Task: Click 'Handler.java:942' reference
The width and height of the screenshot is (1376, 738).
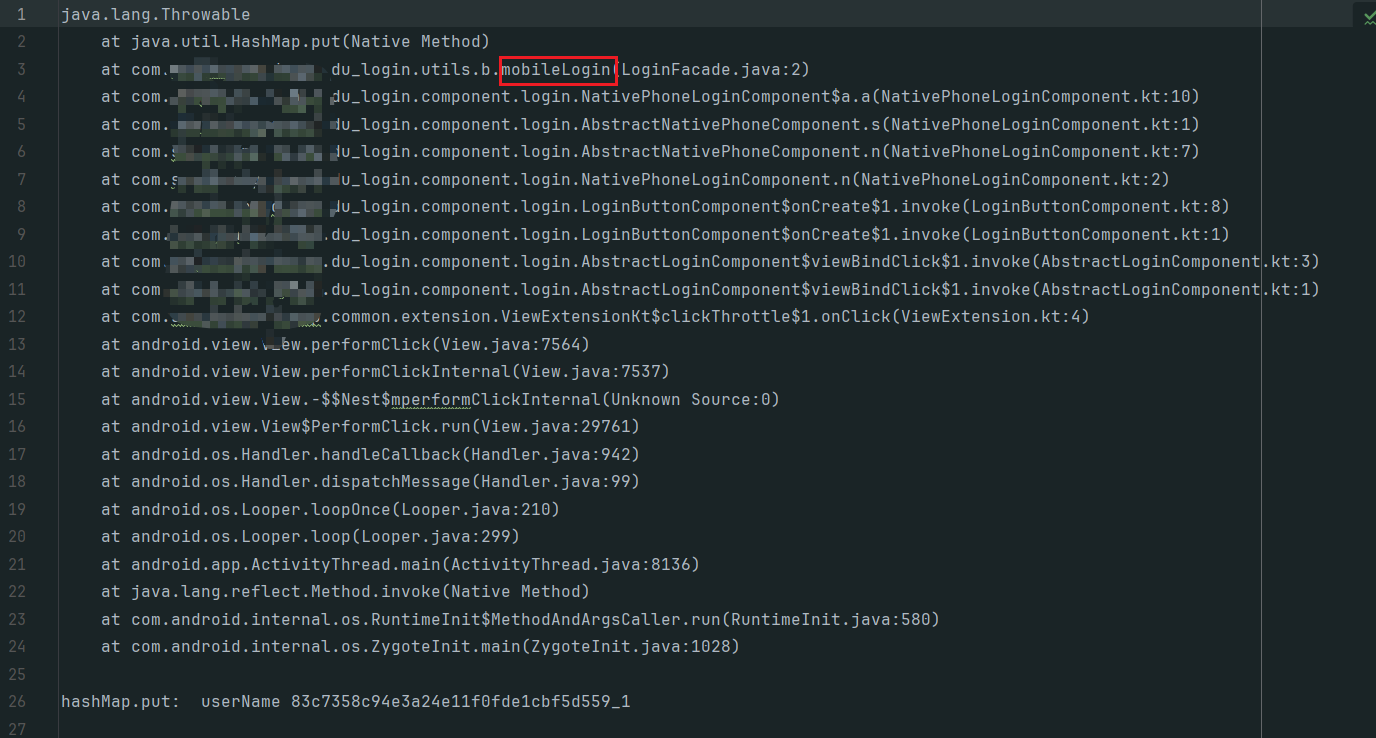Action: coord(550,454)
